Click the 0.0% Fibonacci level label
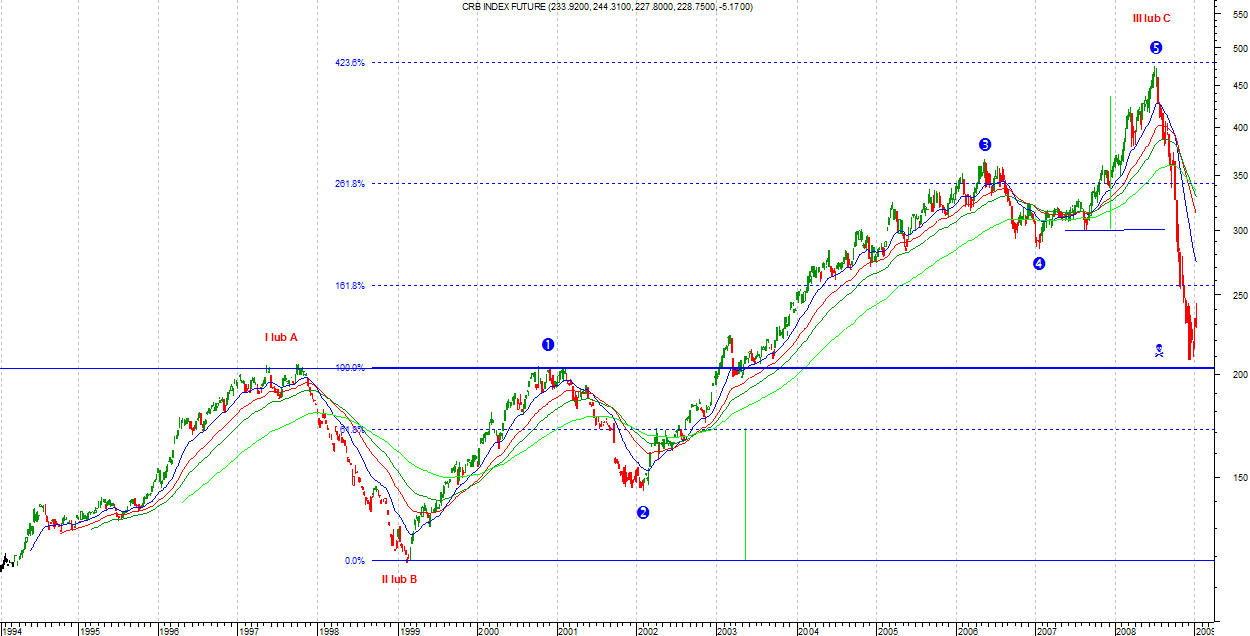Image resolution: width=1250 pixels, height=636 pixels. 355,560
